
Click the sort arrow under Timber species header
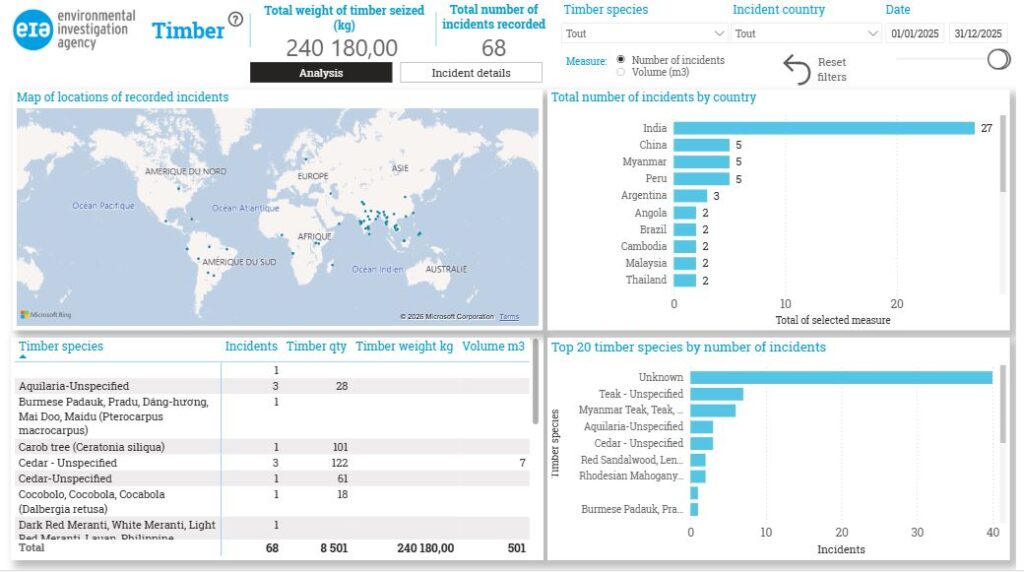pos(23,357)
